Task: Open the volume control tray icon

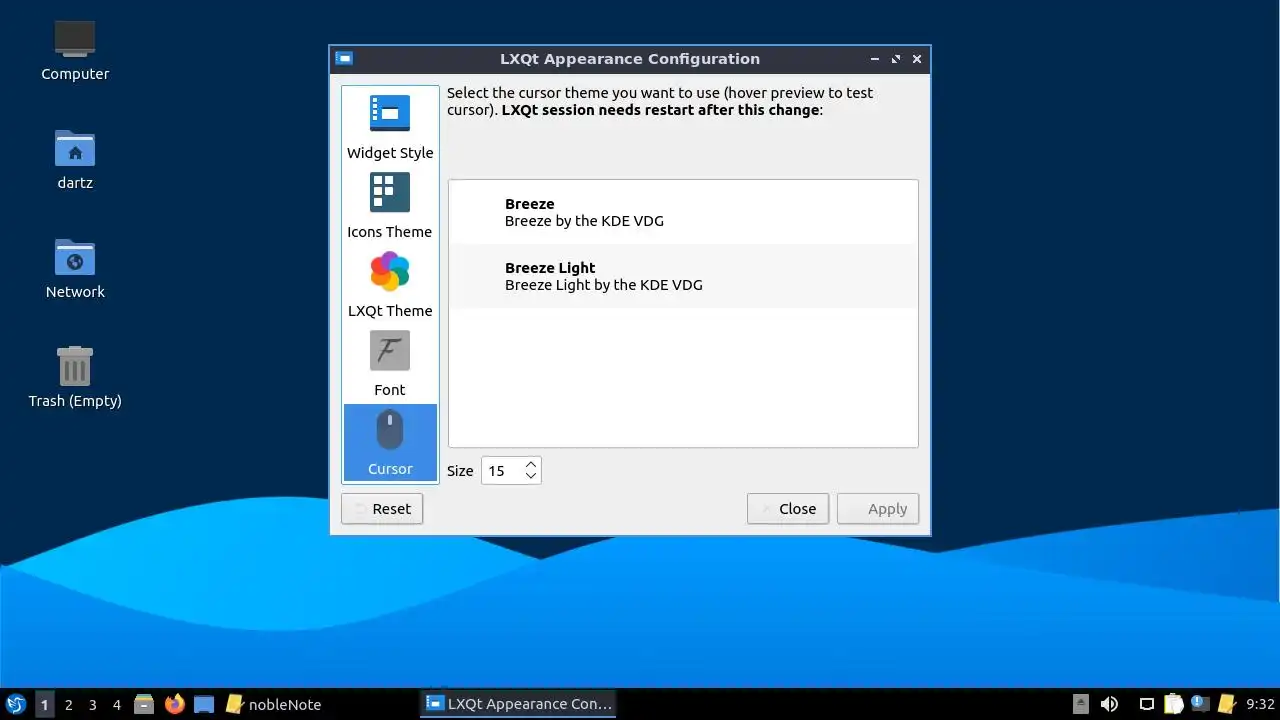Action: point(1109,704)
